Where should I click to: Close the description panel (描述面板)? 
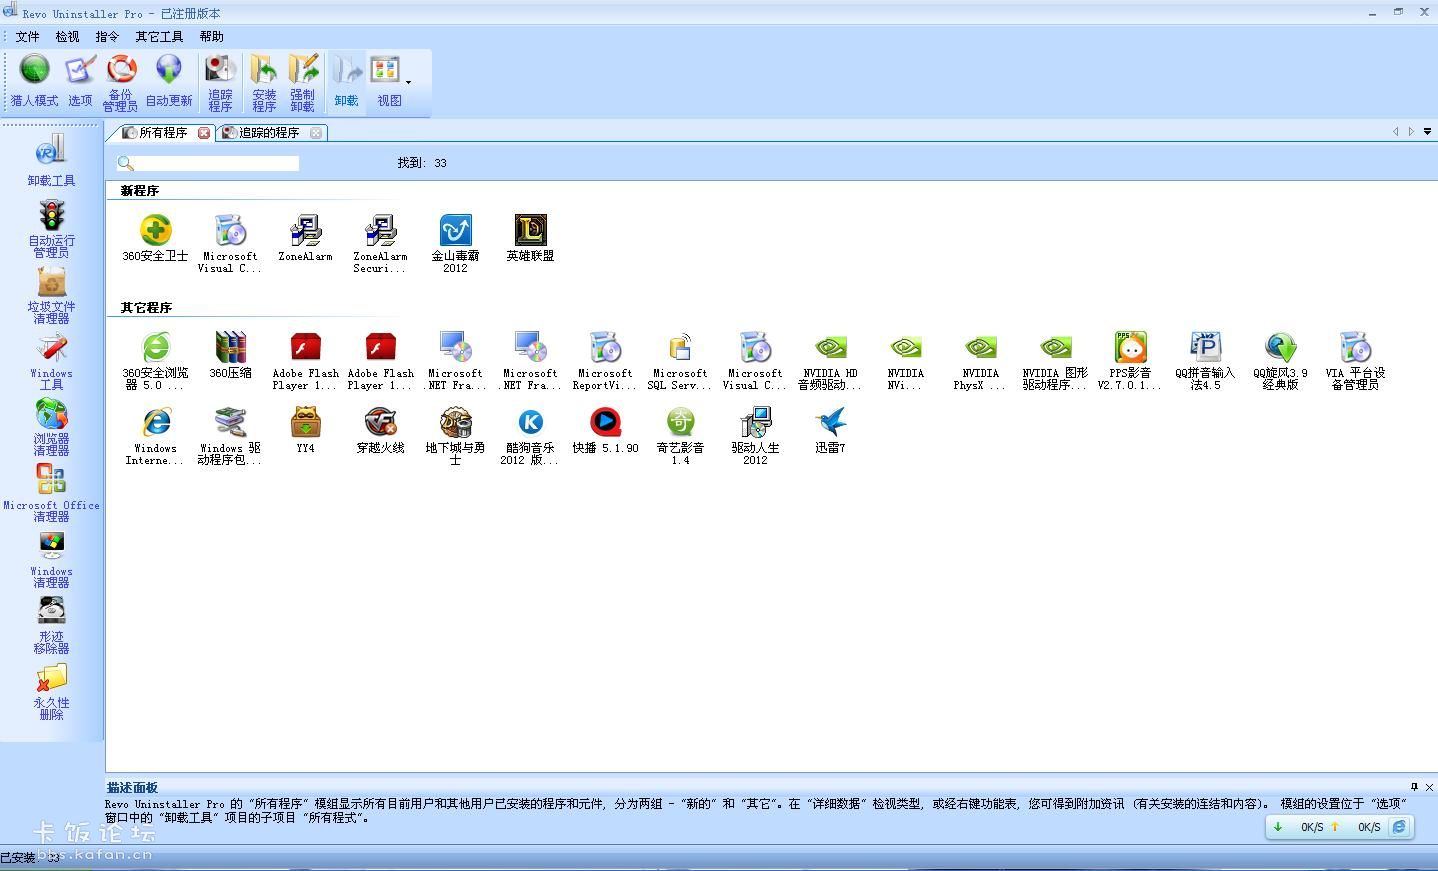point(1429,787)
